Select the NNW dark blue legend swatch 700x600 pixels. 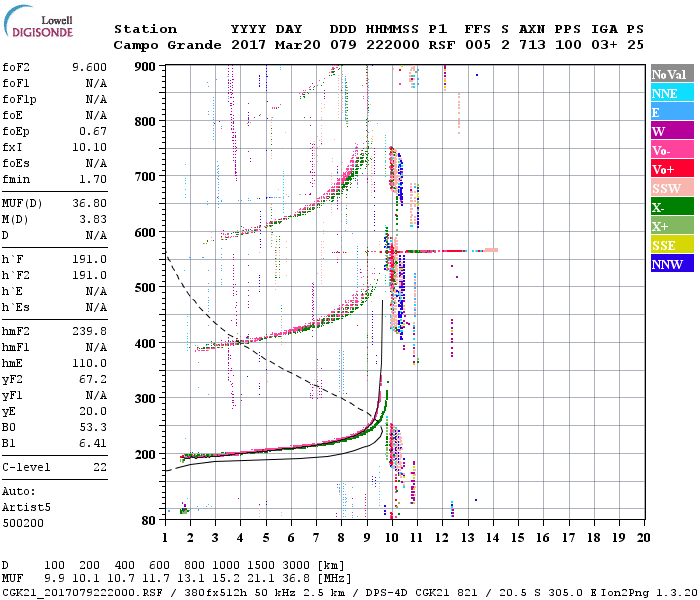click(x=672, y=263)
